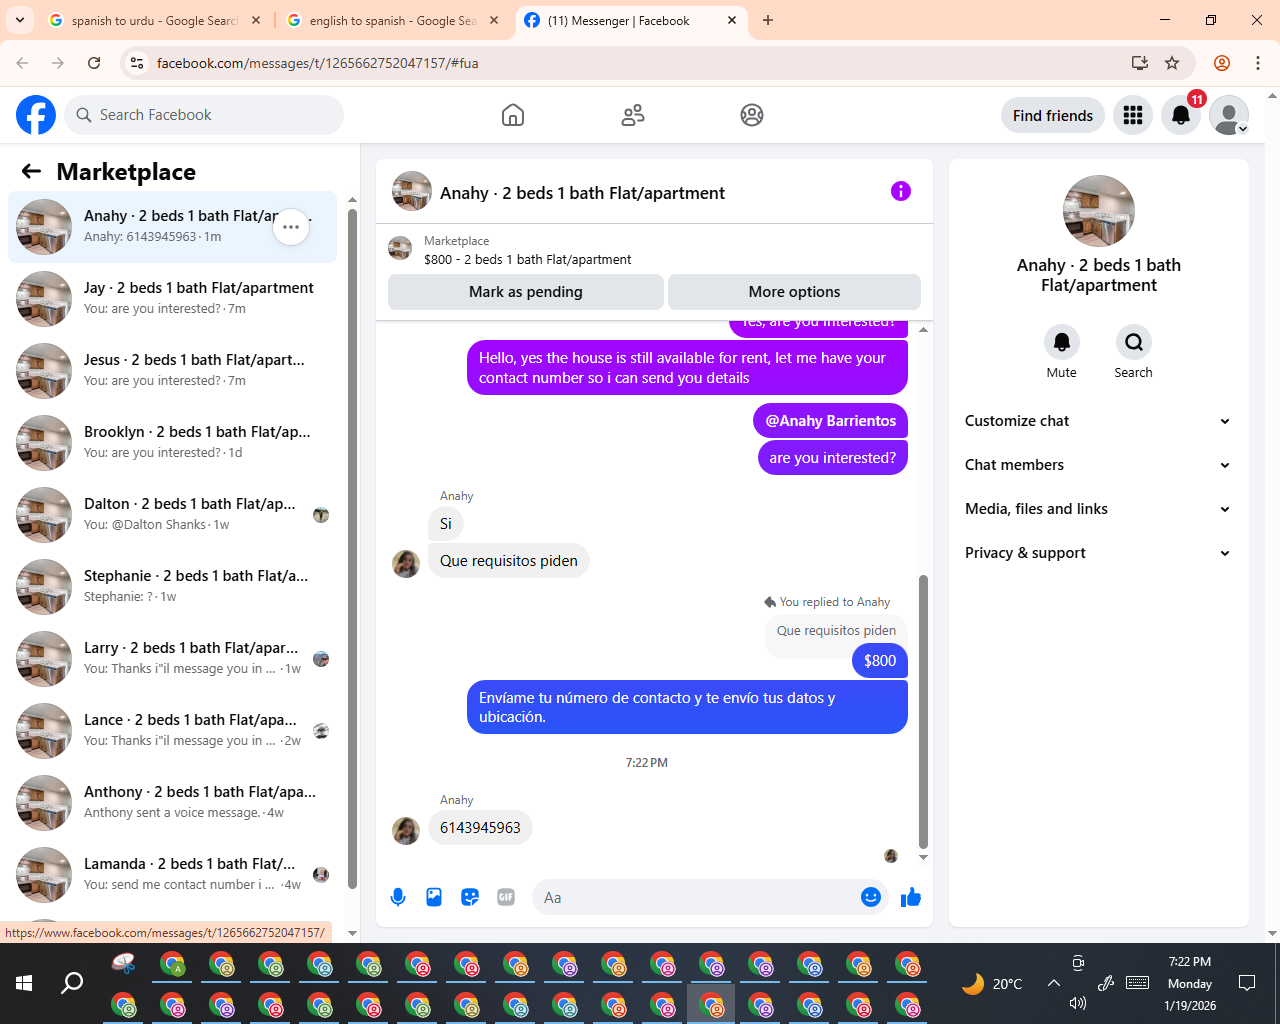
Task: Open Chrome's three-dot menu
Action: click(x=1258, y=63)
